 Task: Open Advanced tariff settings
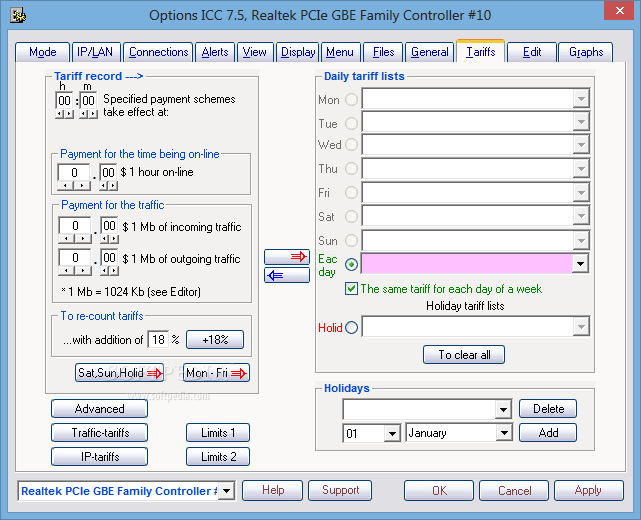99,409
